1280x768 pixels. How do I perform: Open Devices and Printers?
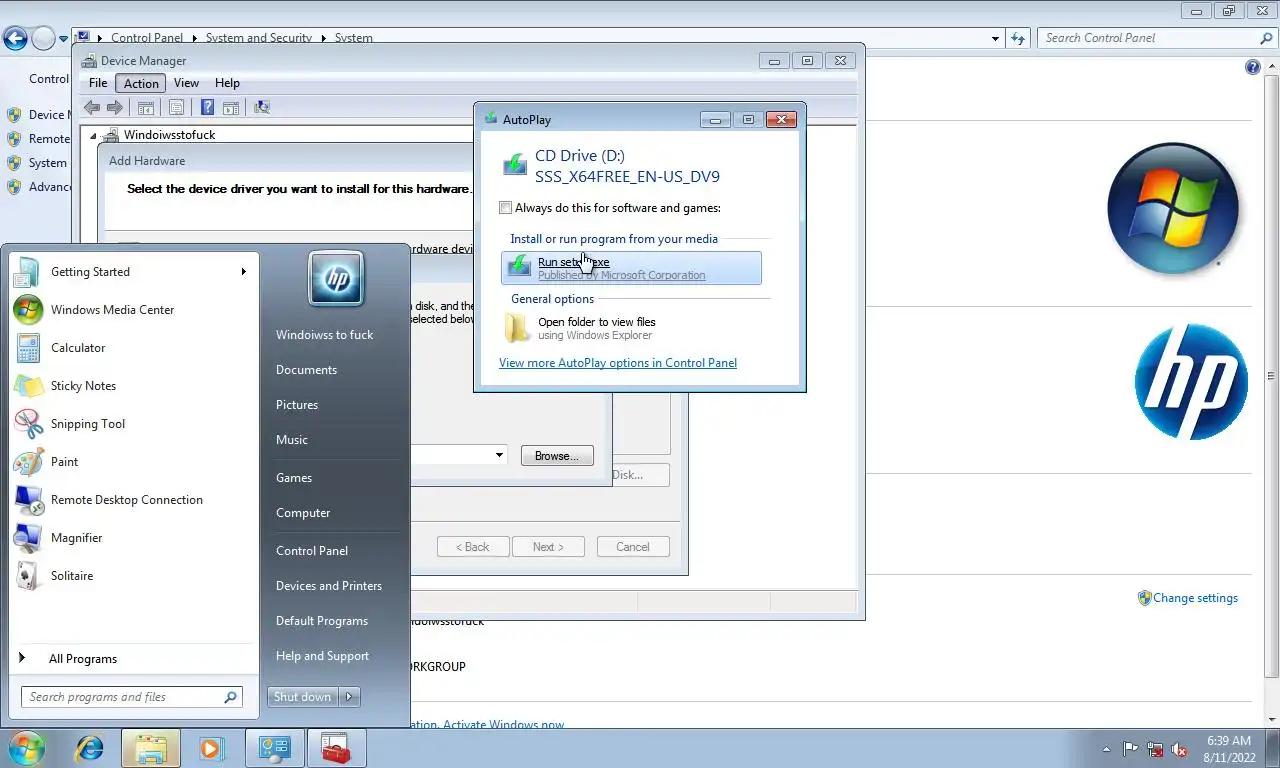point(329,586)
